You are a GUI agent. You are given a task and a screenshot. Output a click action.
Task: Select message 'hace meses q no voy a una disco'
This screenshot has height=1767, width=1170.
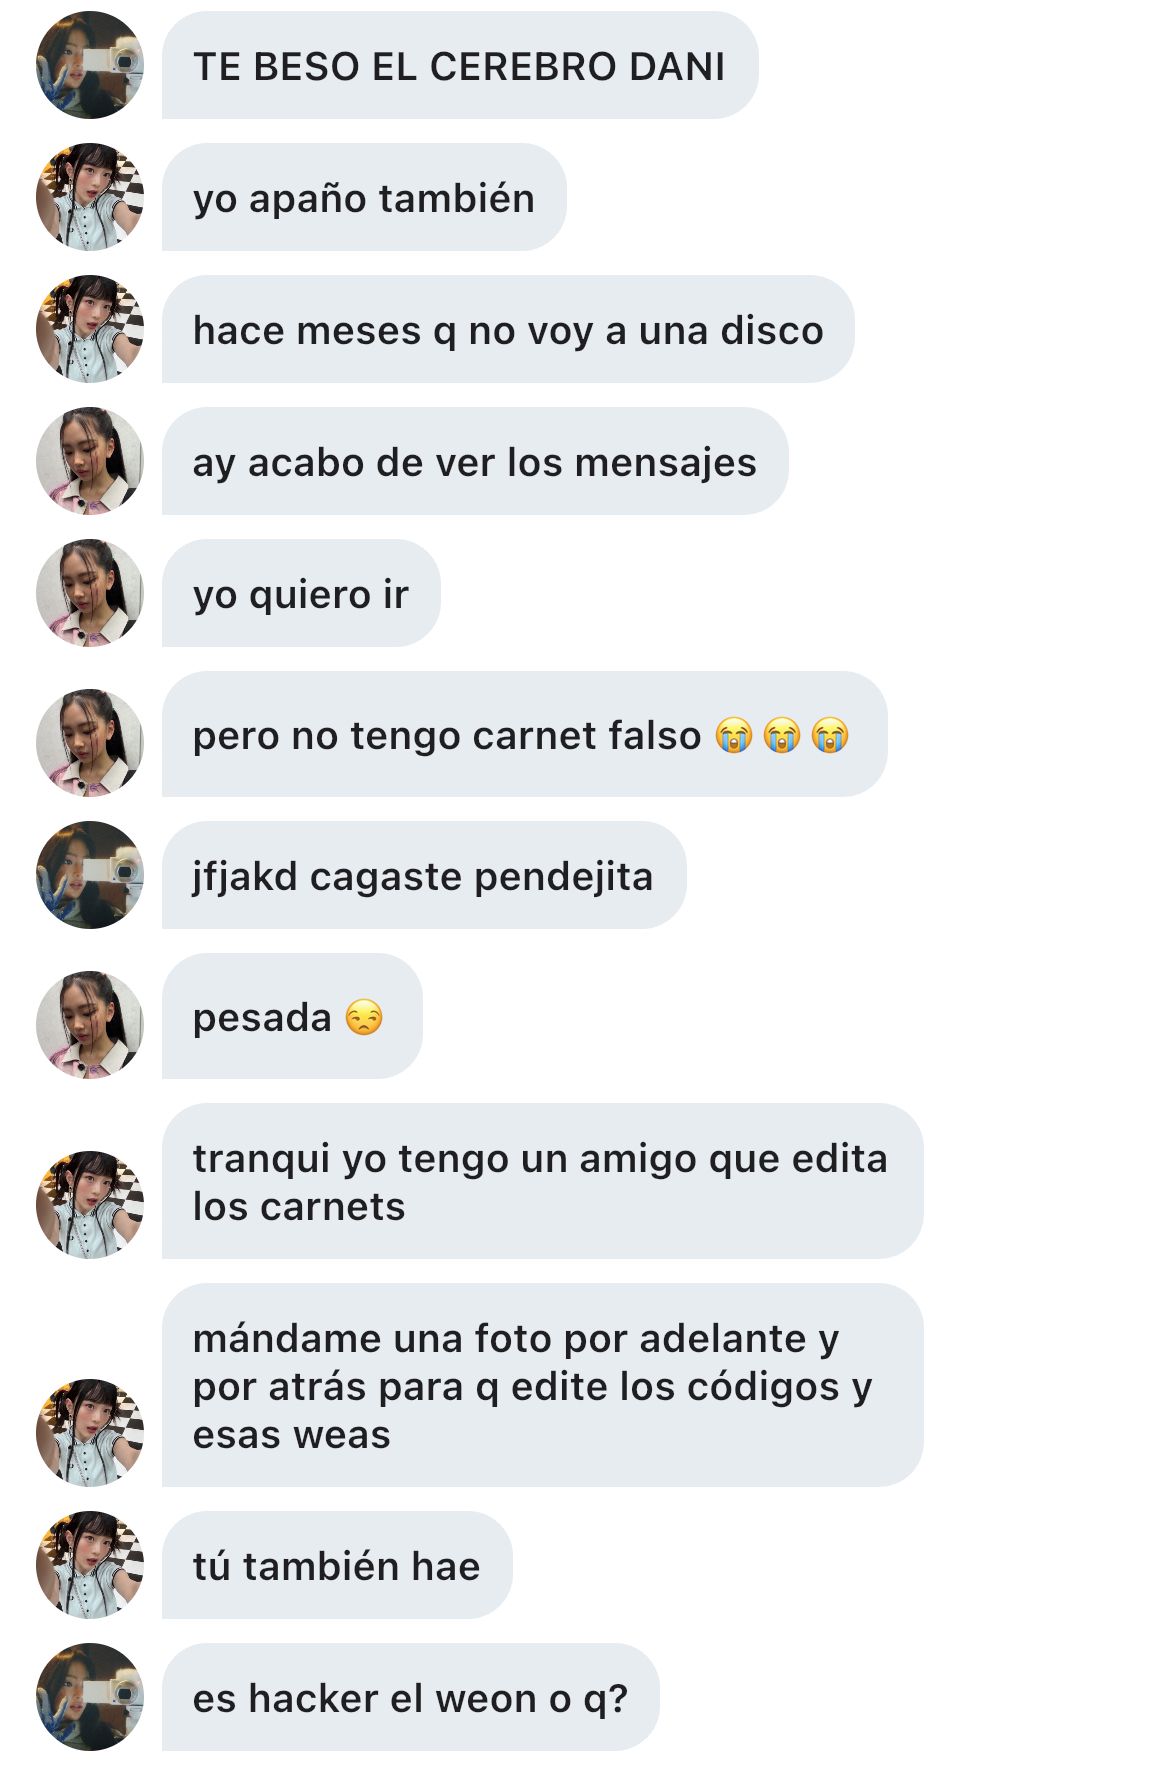click(x=508, y=329)
